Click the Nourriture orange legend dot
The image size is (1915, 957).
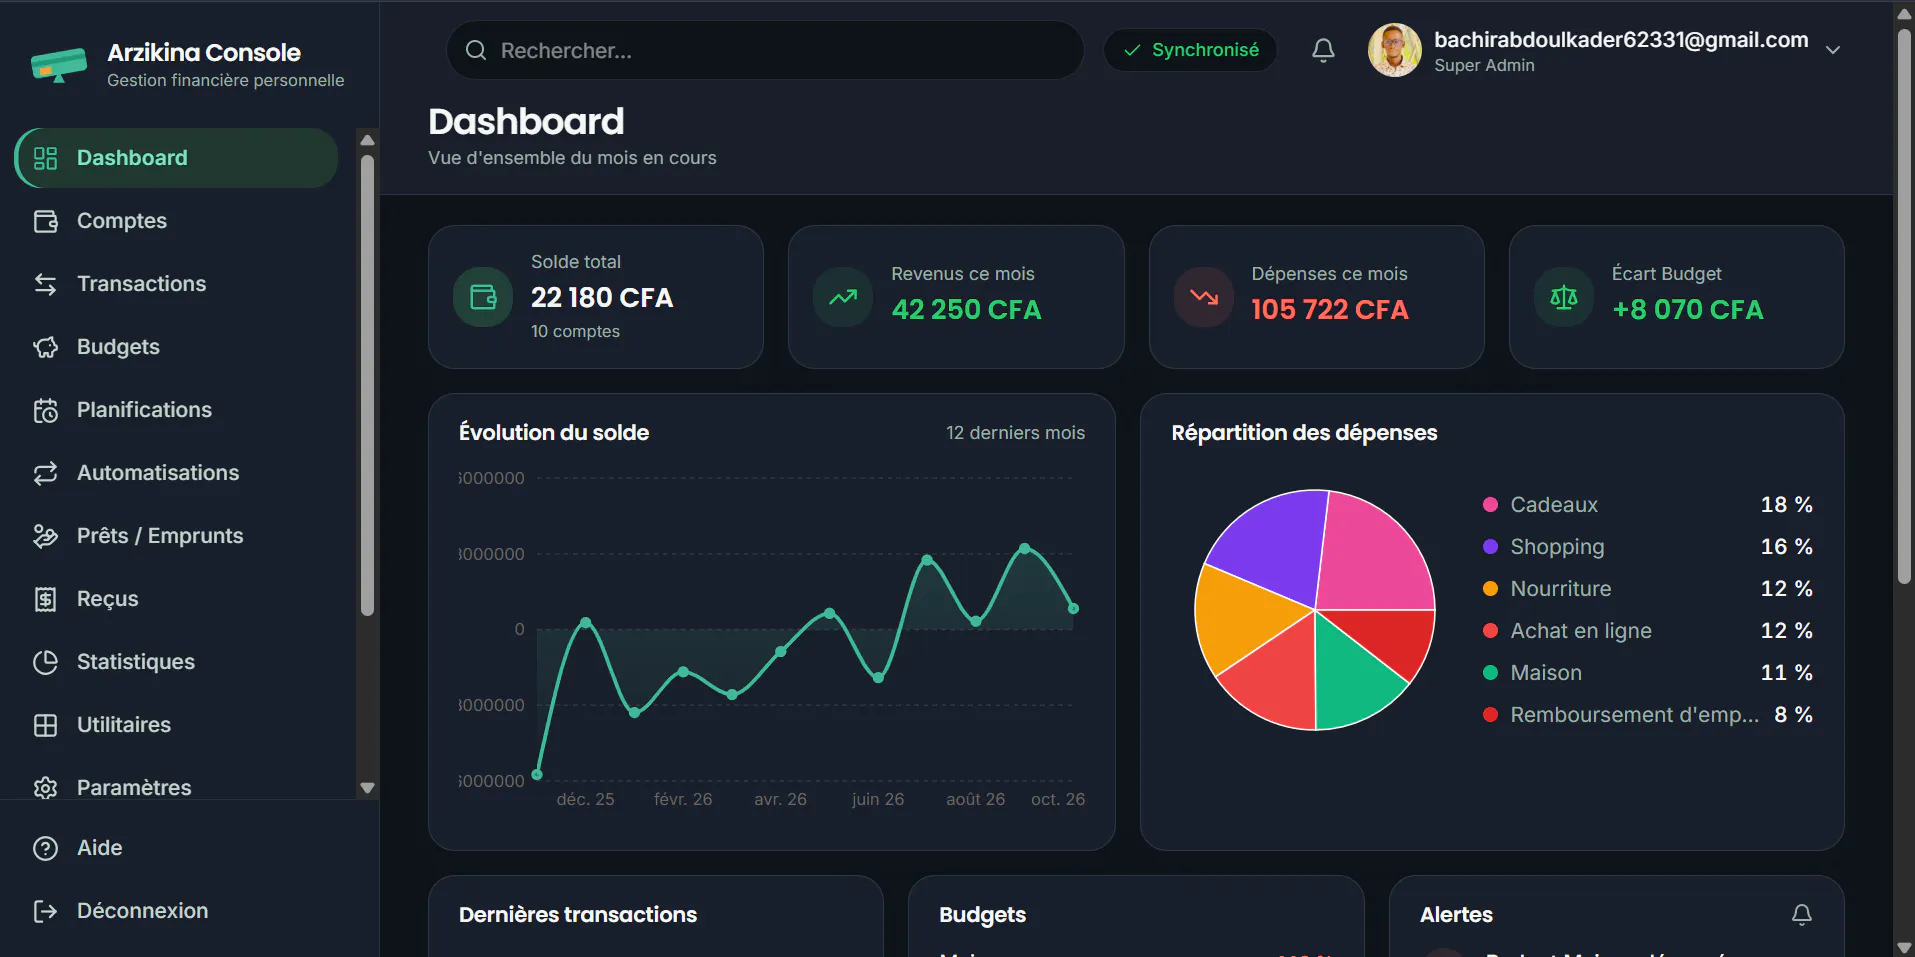[1490, 589]
